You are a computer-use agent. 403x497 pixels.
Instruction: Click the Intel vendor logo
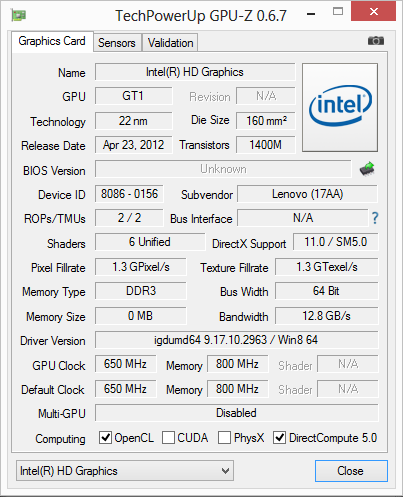(340, 107)
